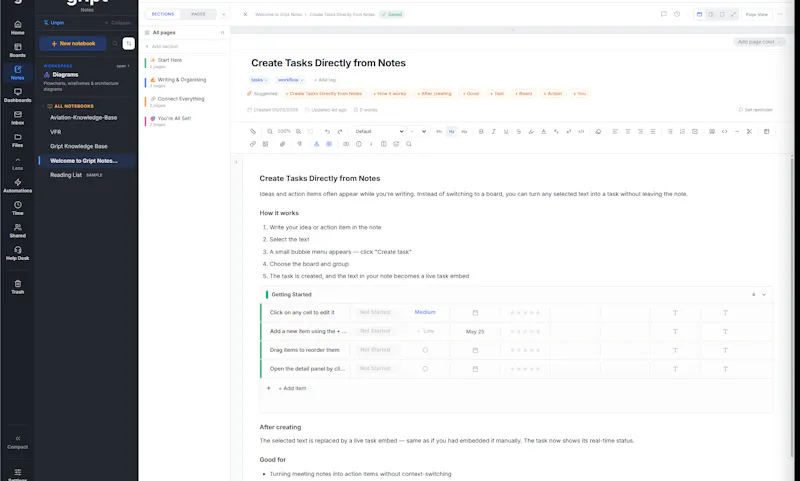Open the tasks tag dropdown

259,80
